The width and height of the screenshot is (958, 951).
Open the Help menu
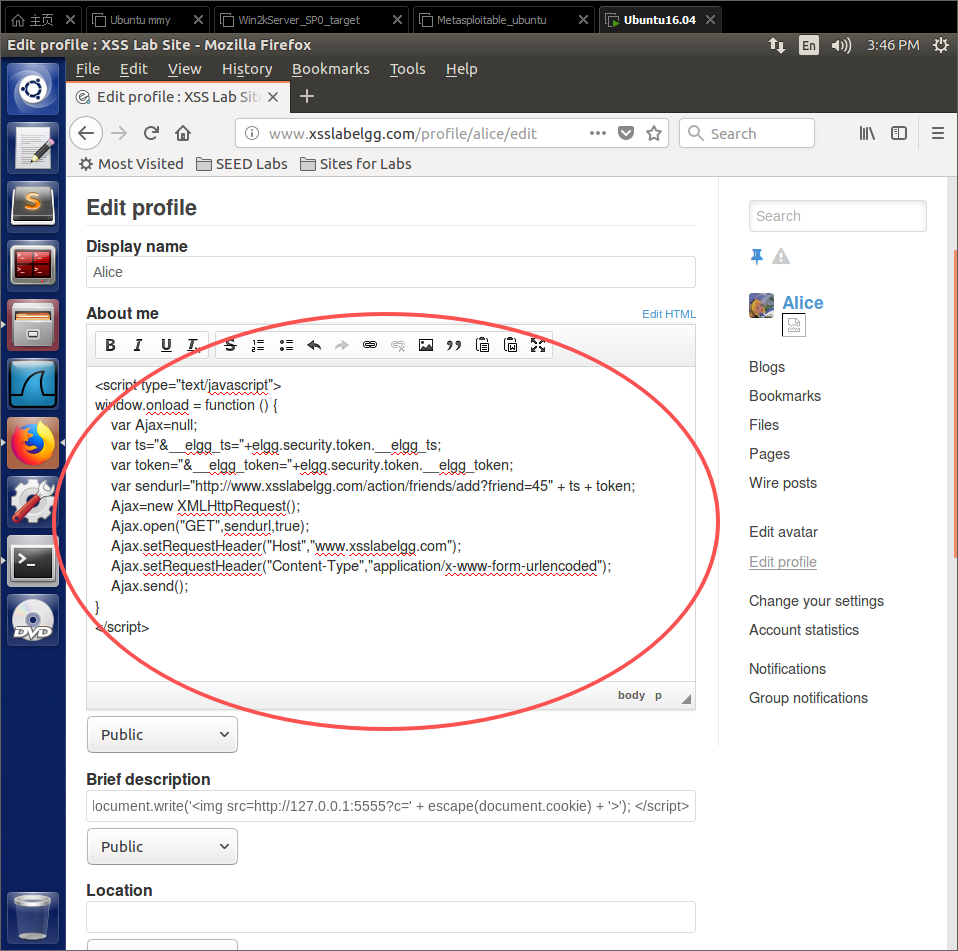(461, 69)
